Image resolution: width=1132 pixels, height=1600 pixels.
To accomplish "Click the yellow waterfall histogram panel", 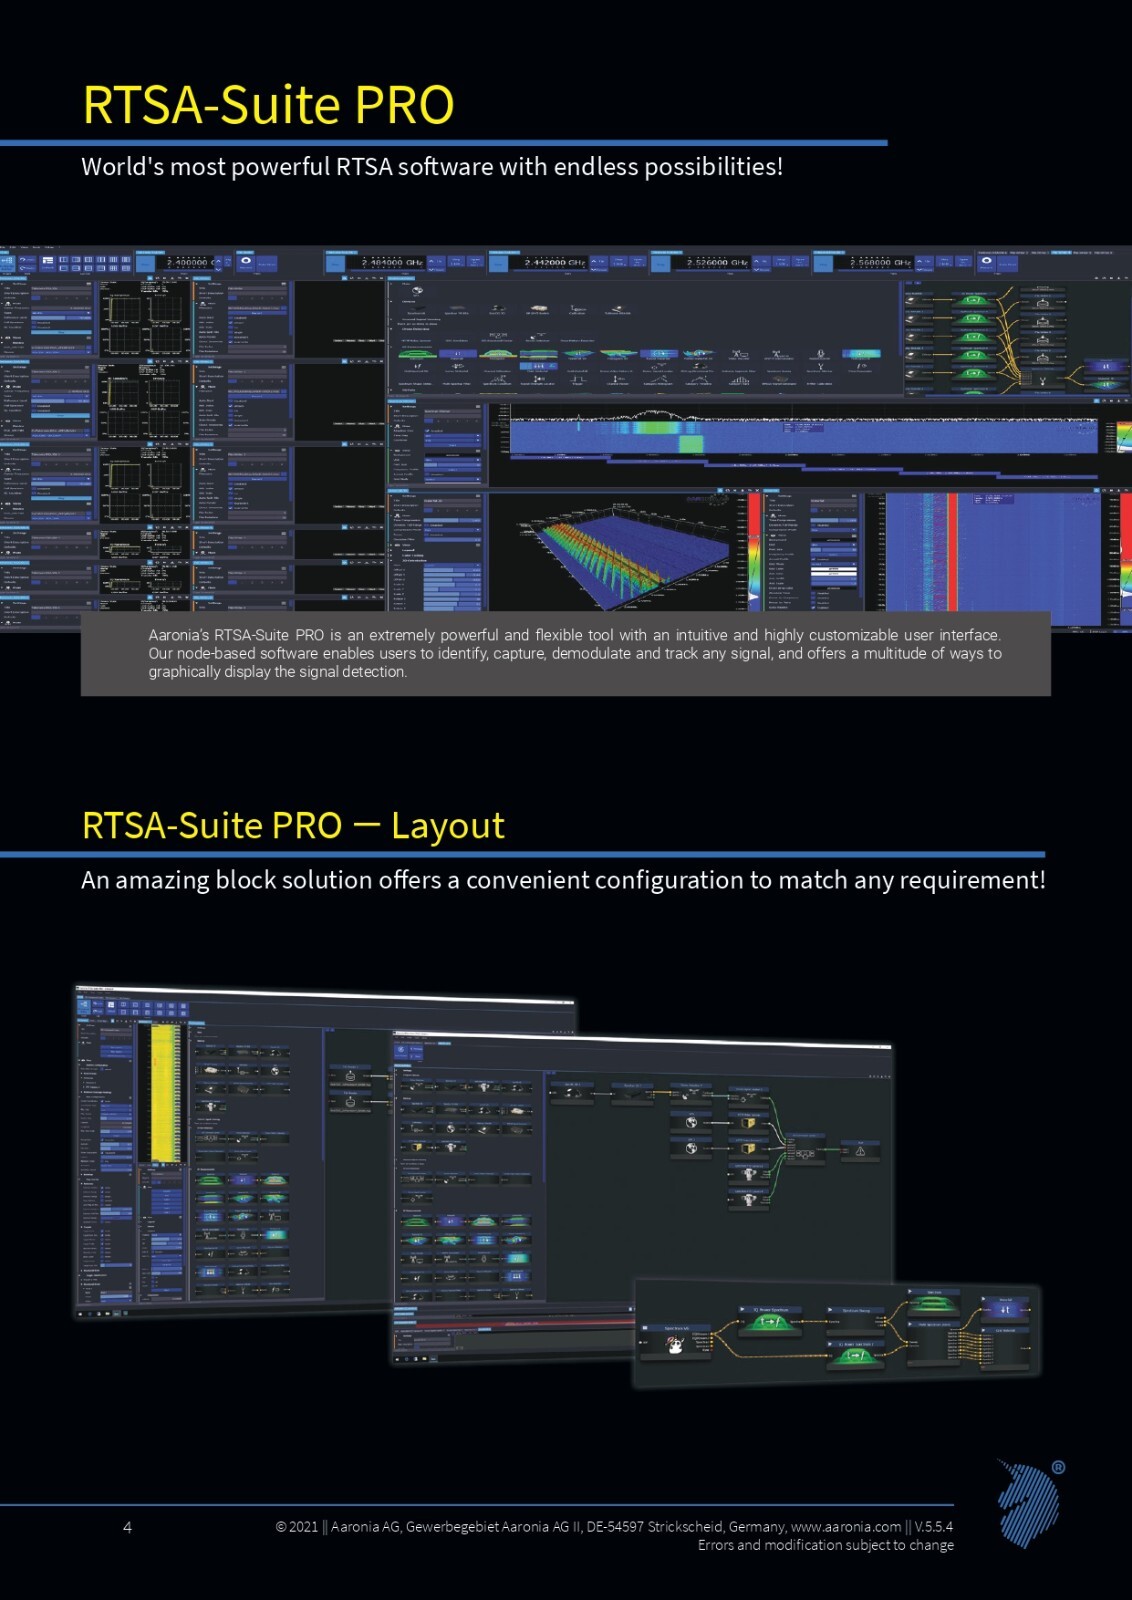I will pos(166,1092).
